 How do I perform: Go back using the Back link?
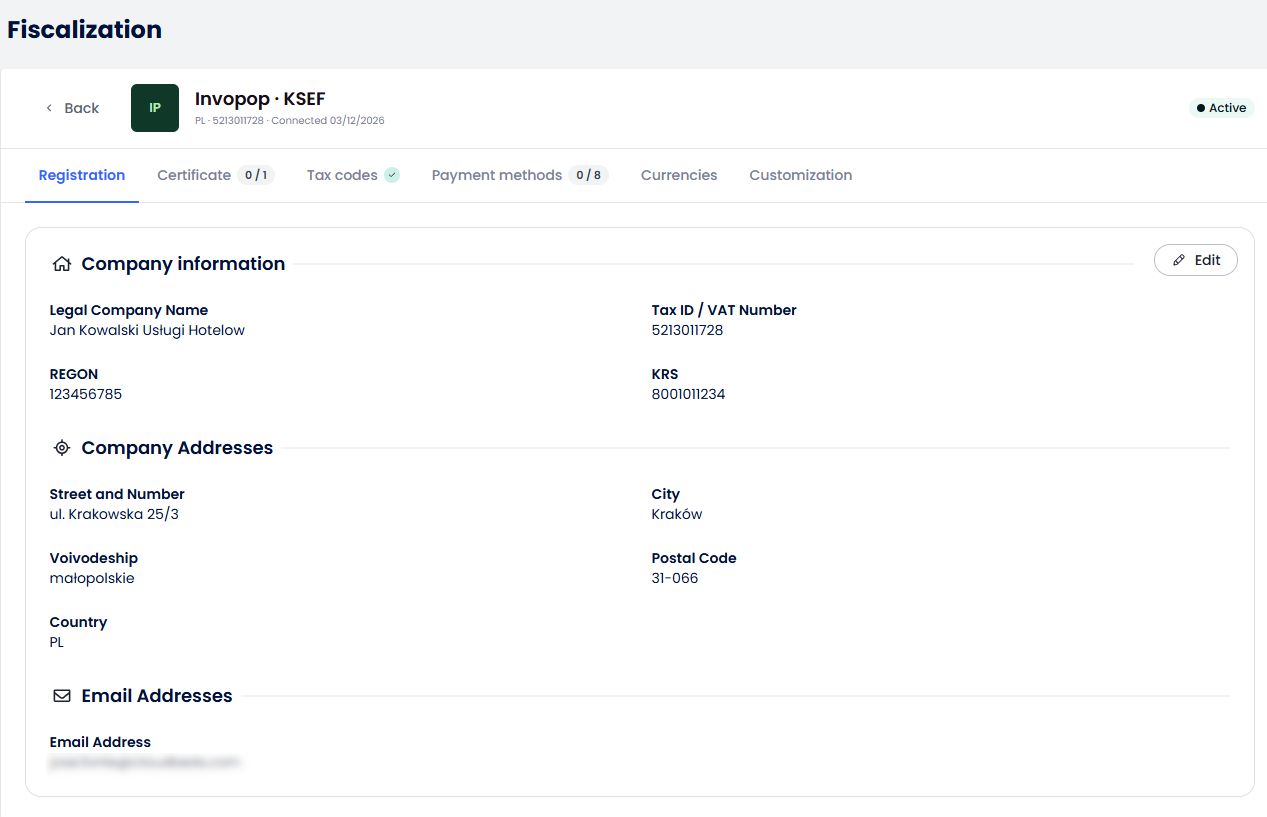72,108
